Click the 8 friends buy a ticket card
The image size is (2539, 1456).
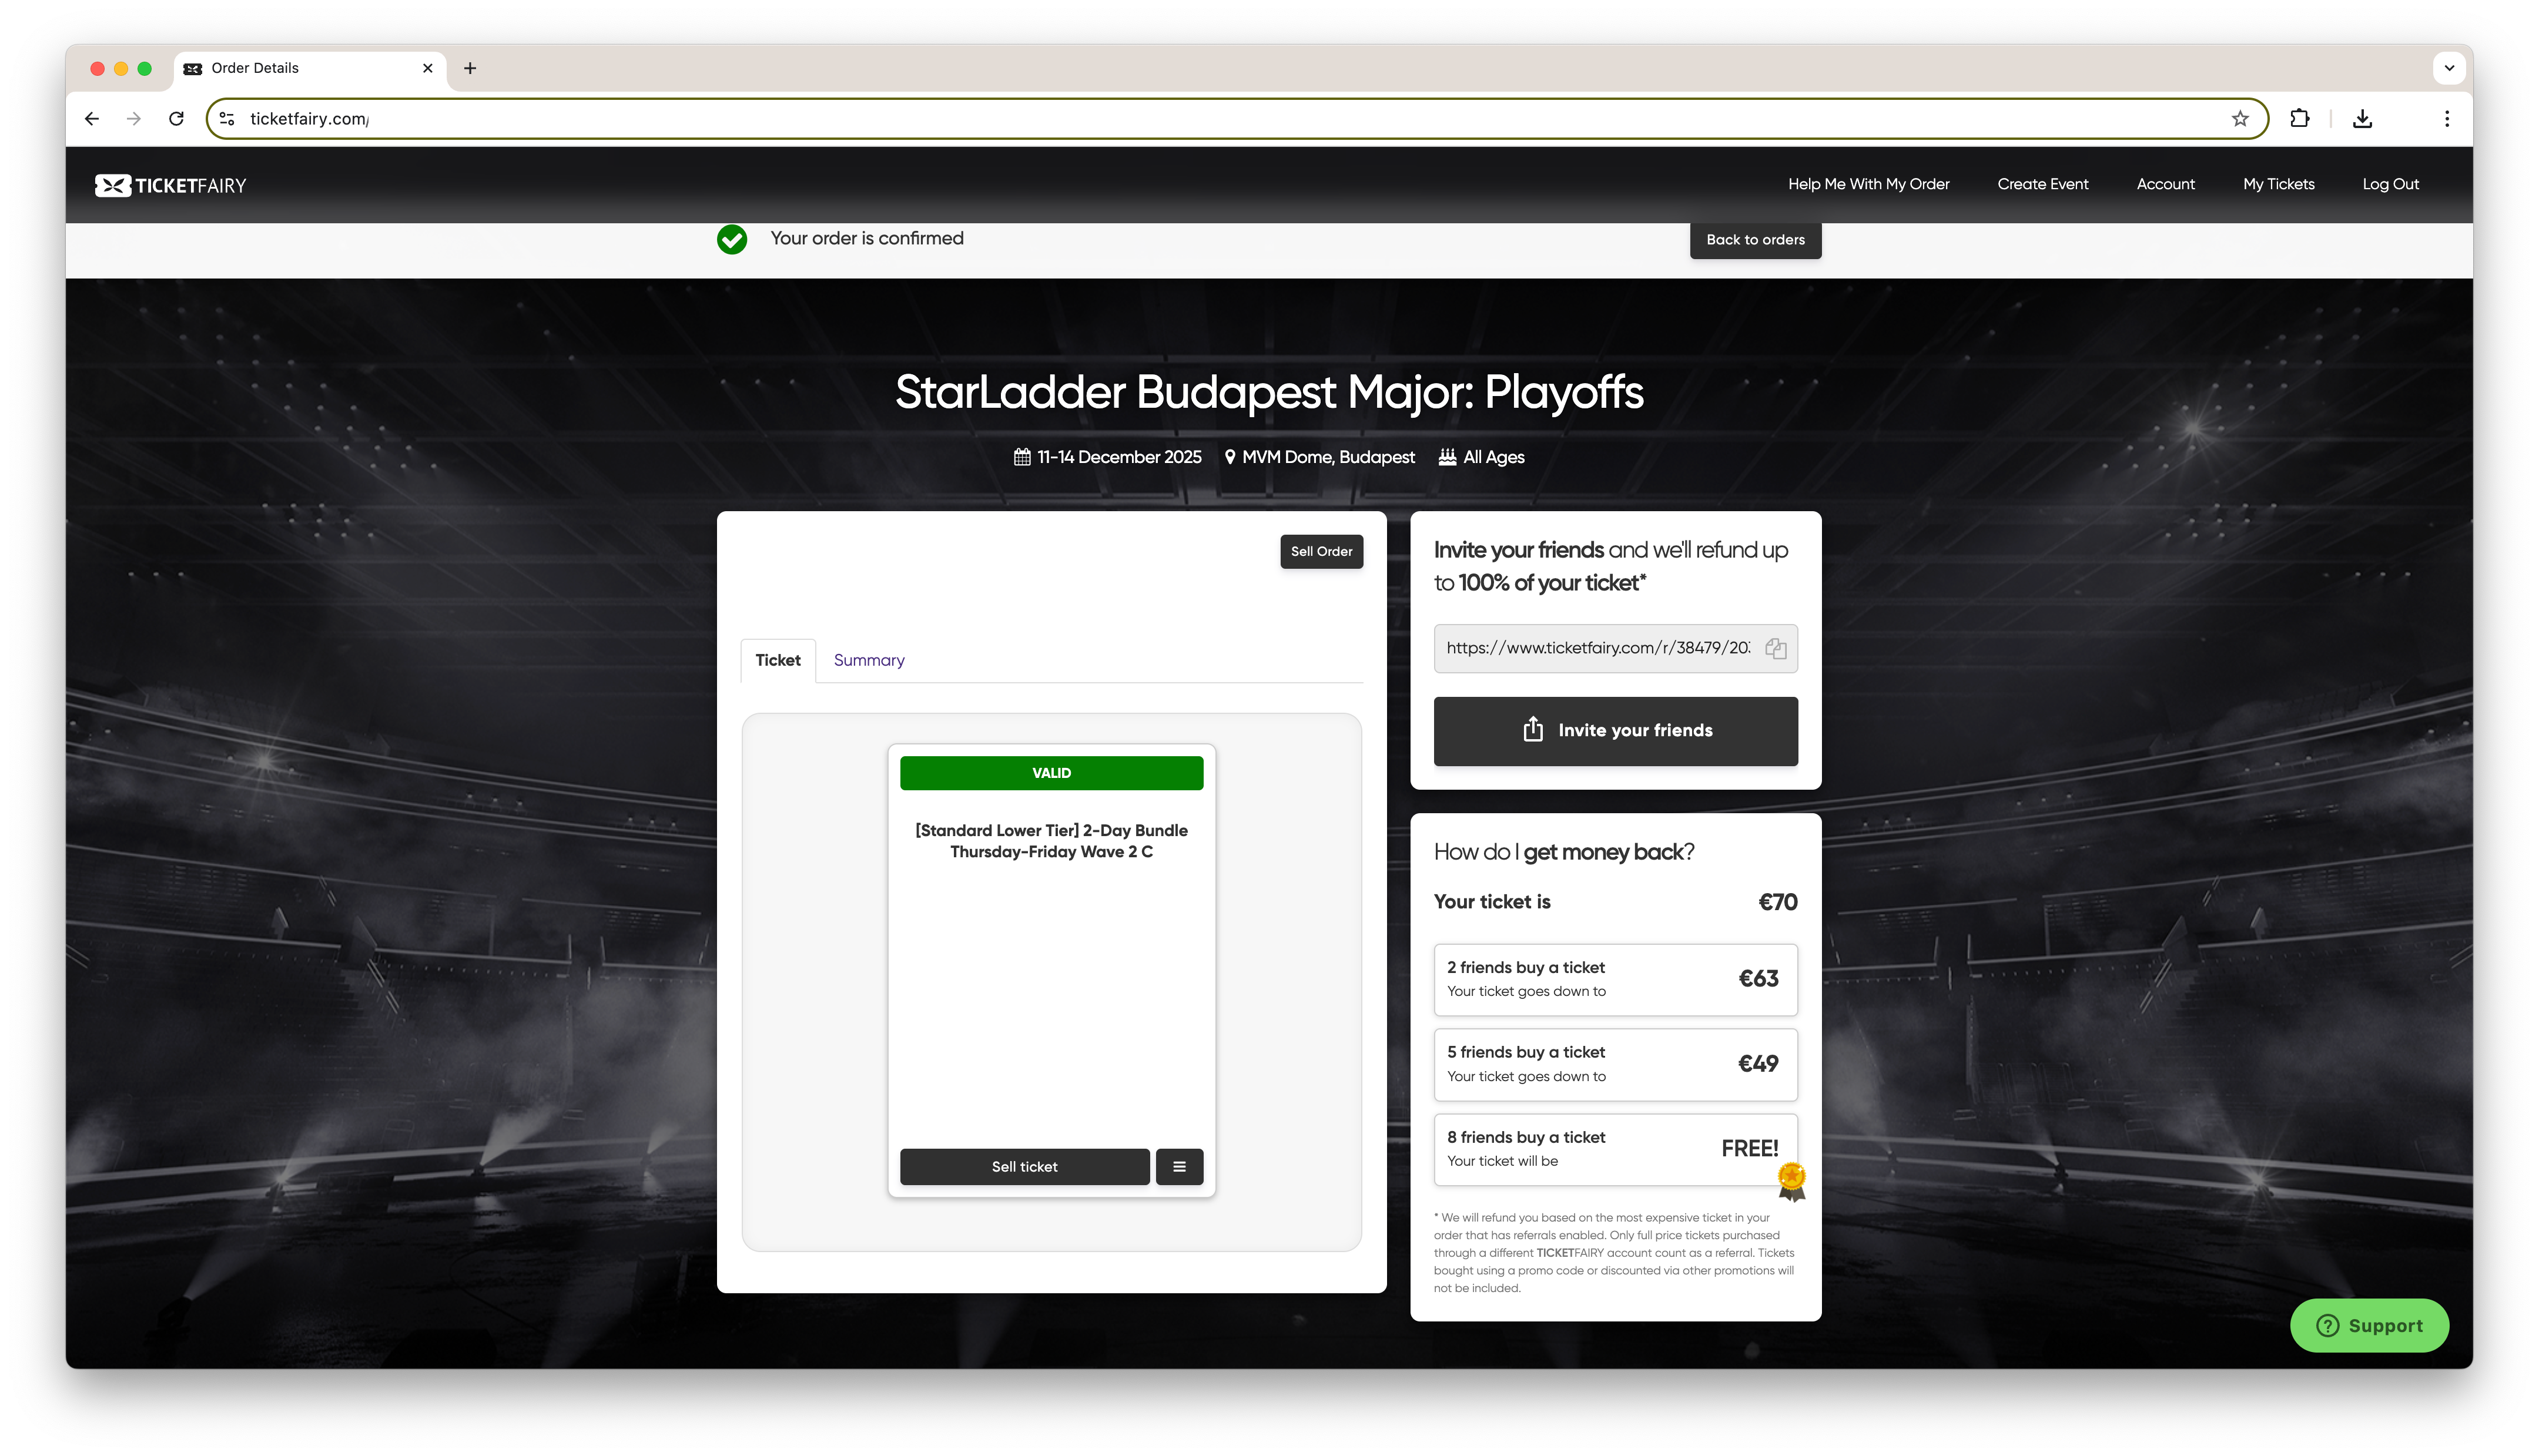click(x=1615, y=1149)
